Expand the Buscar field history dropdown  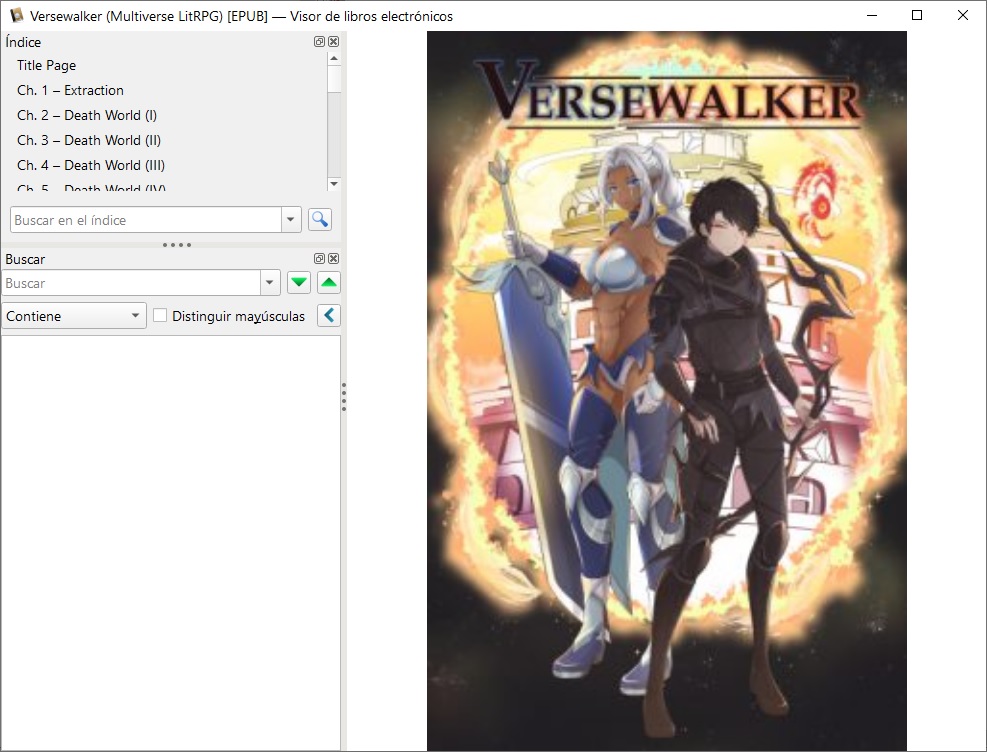pos(270,283)
